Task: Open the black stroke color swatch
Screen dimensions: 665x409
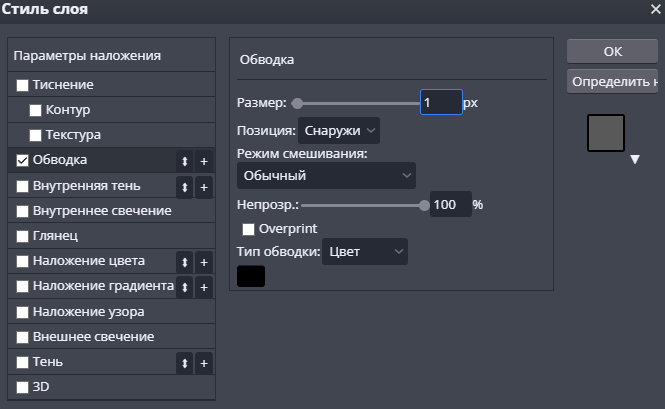Action: [251, 276]
